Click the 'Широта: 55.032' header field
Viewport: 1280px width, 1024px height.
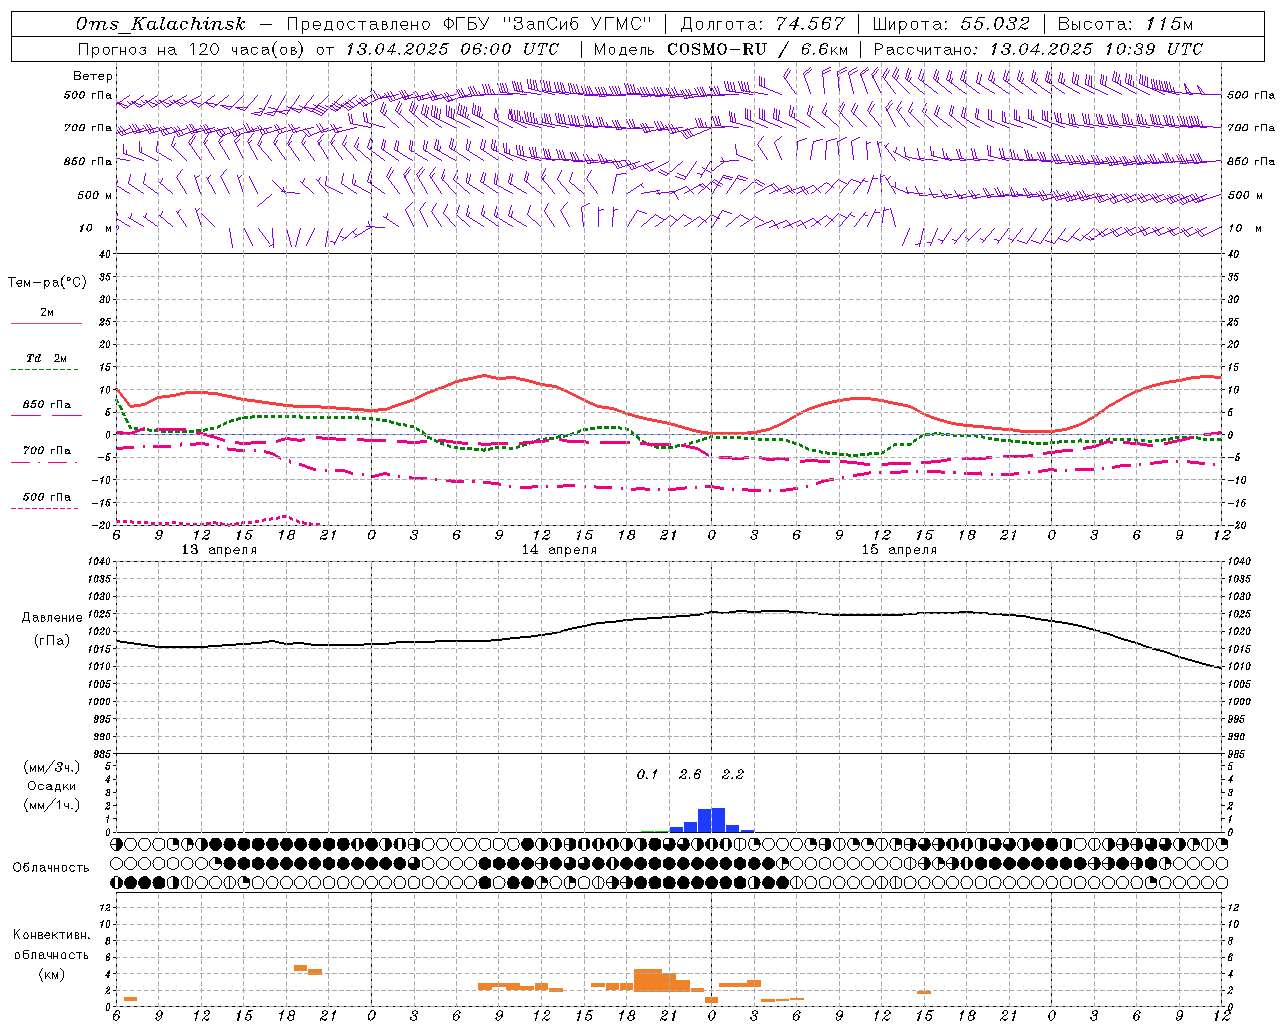point(951,24)
